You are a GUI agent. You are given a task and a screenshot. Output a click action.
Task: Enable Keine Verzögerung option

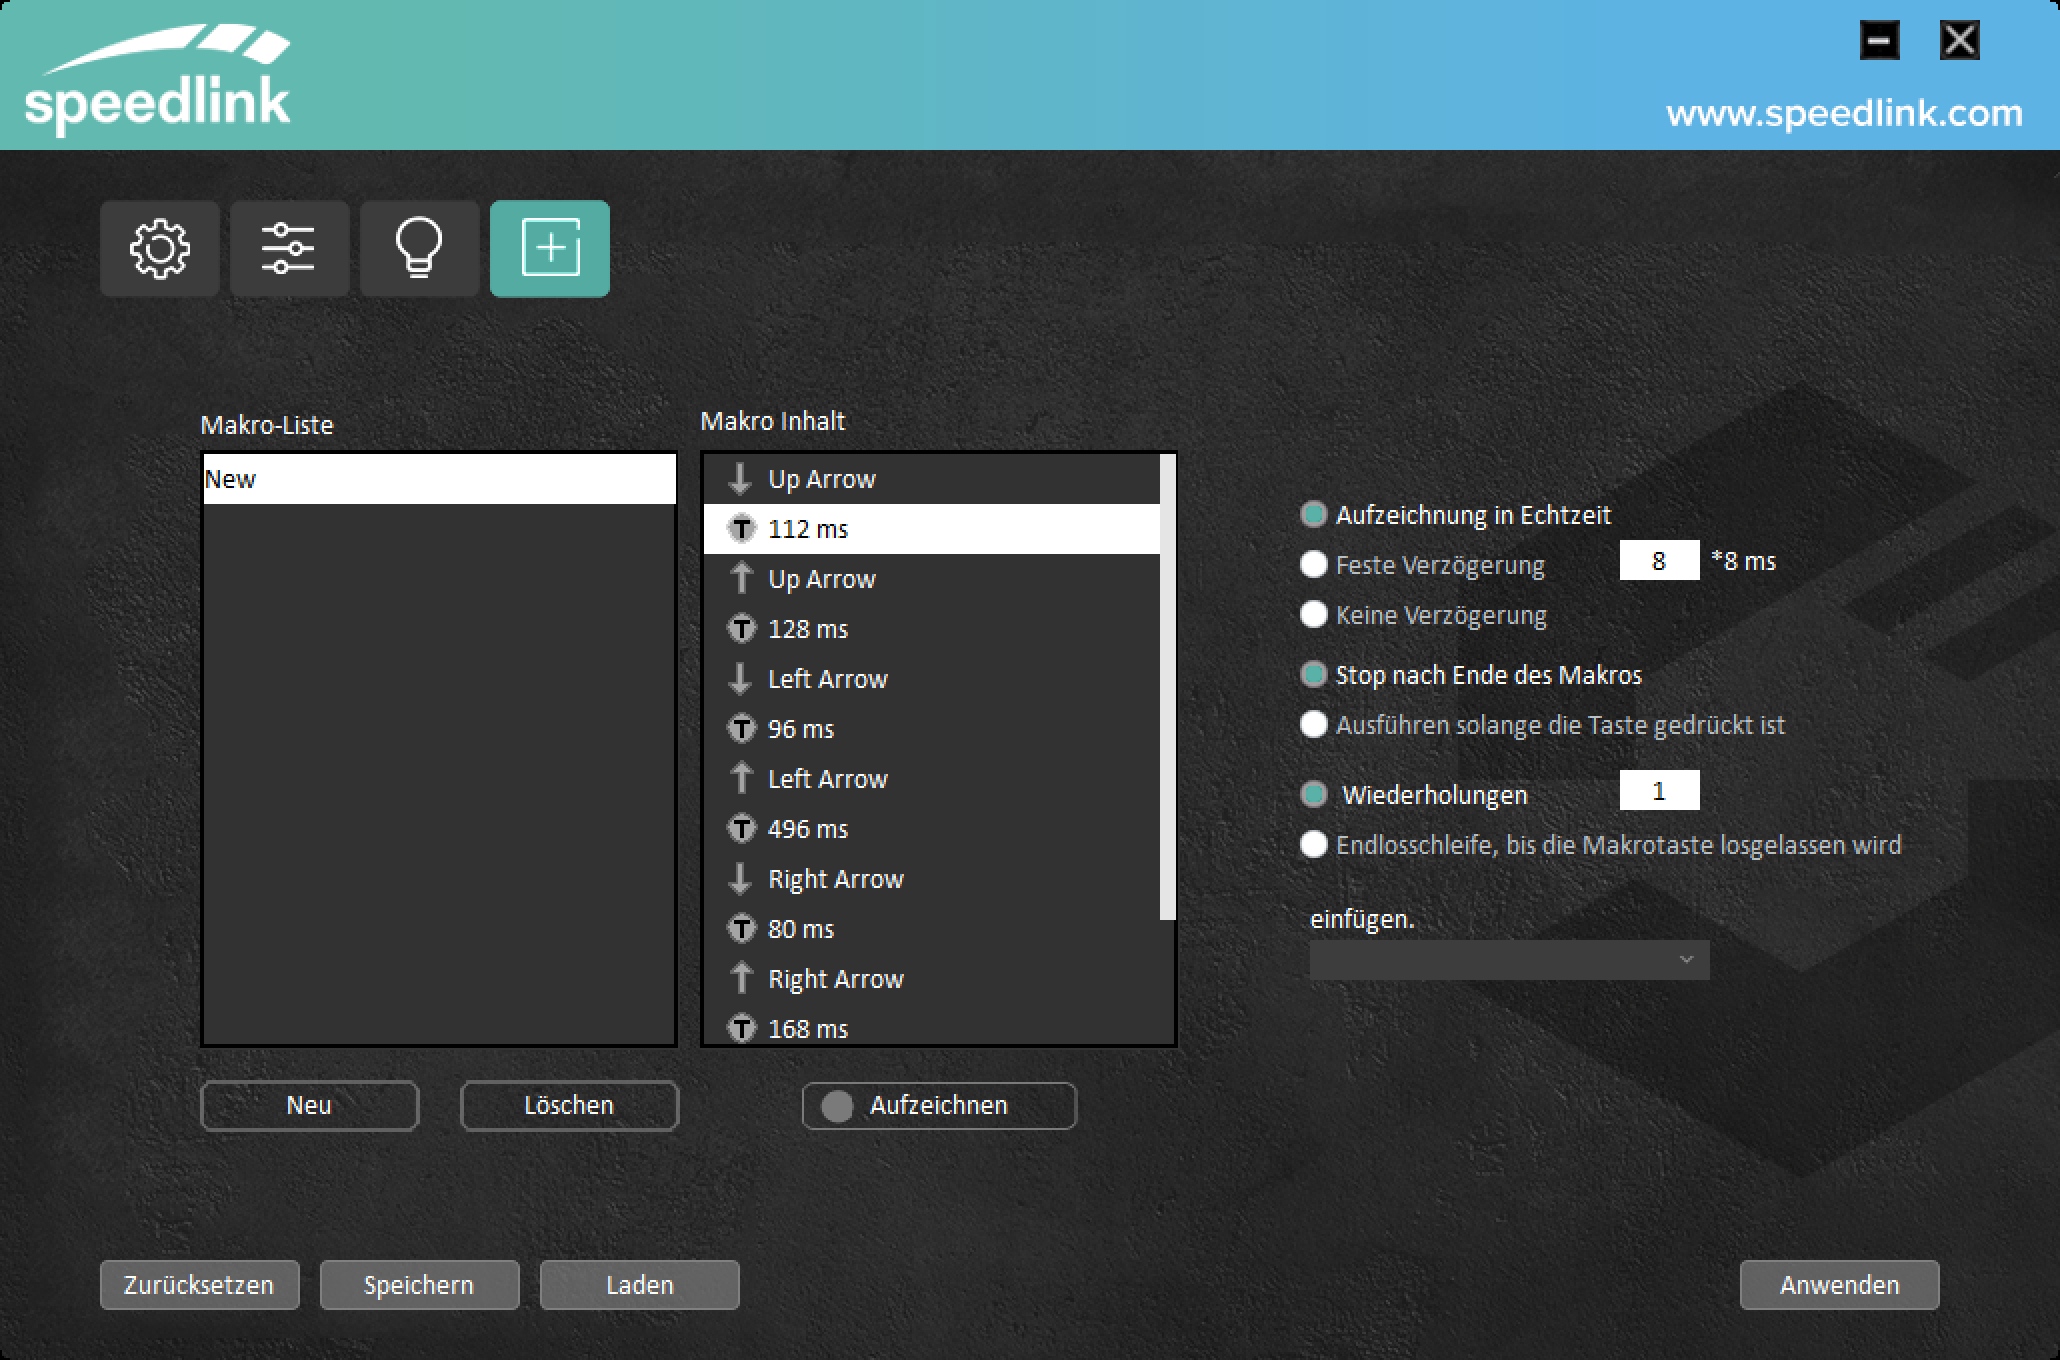click(1314, 615)
